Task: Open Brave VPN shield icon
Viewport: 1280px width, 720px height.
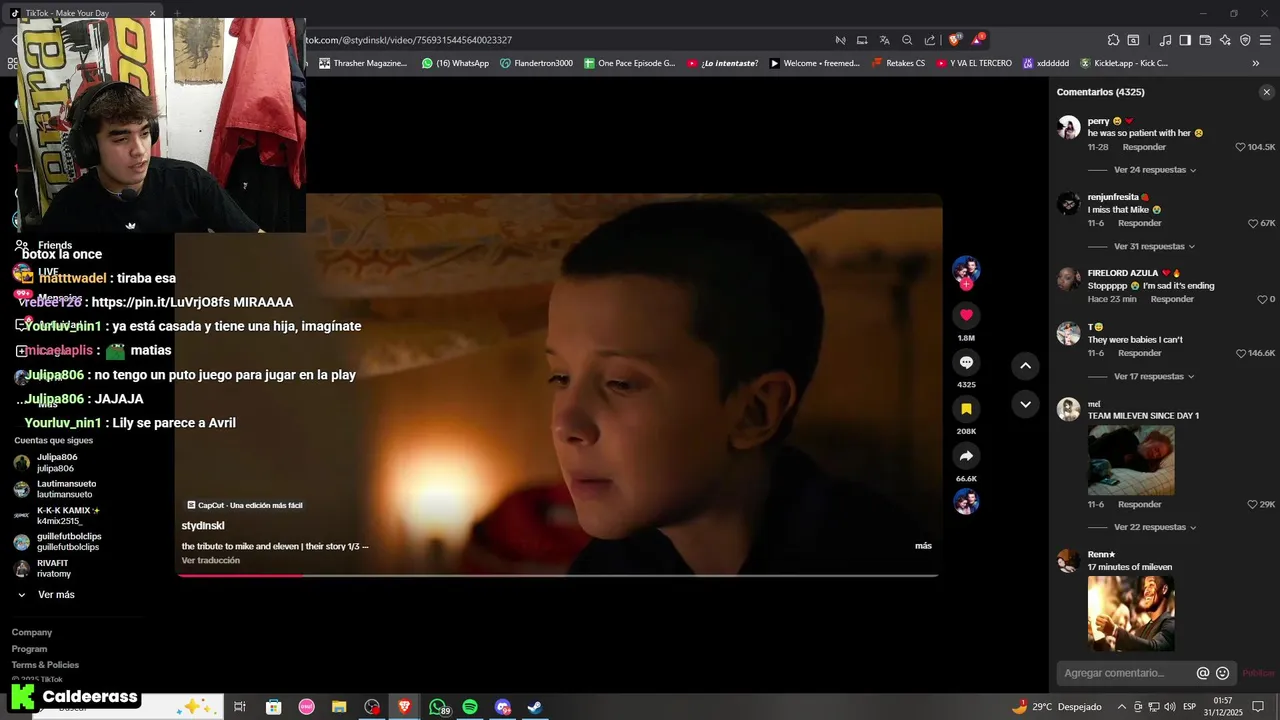Action: tap(1245, 40)
